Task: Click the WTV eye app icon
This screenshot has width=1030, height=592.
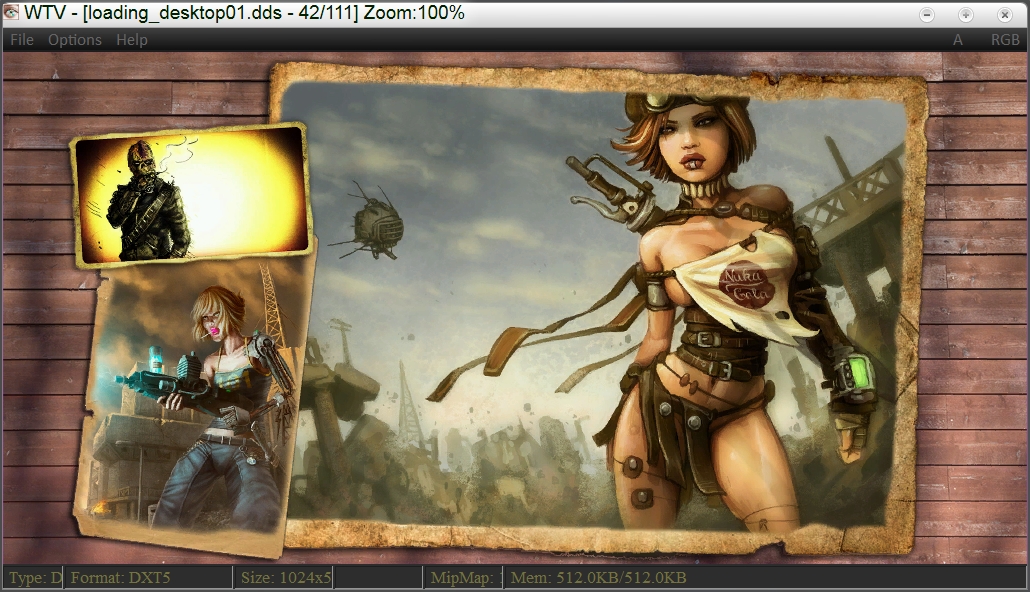Action: 11,13
